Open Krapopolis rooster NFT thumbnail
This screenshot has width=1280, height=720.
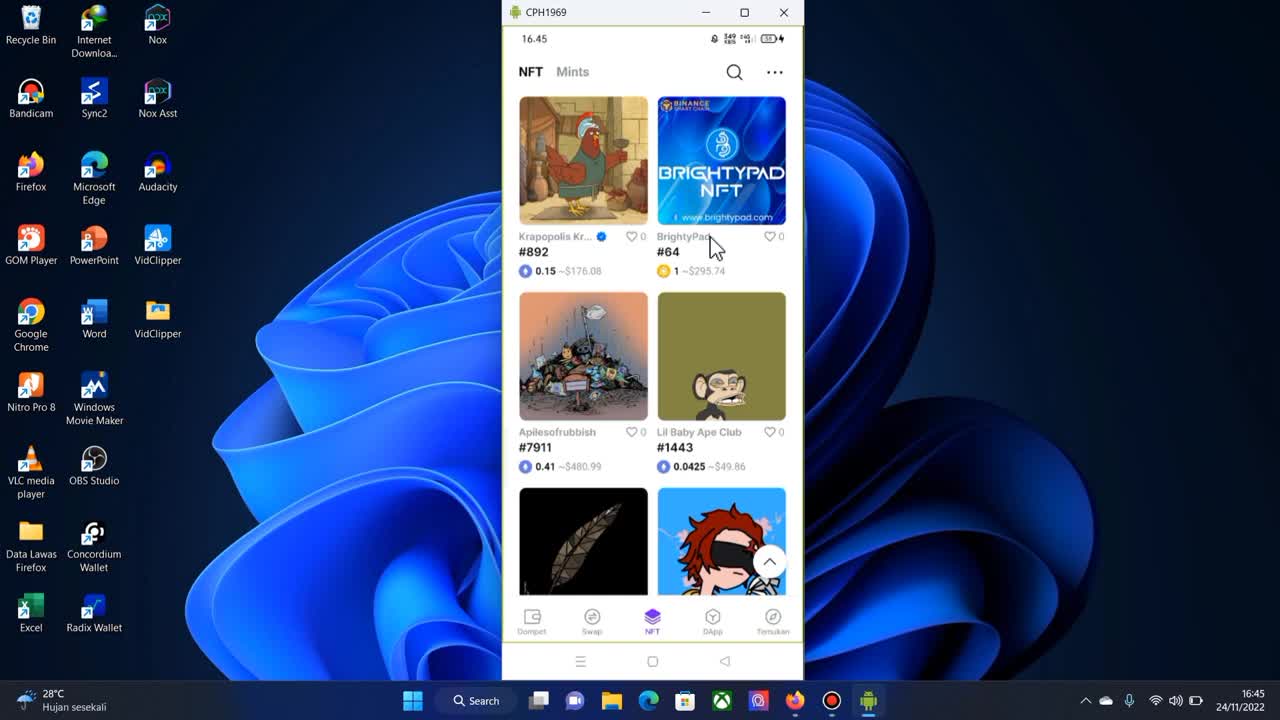583,160
